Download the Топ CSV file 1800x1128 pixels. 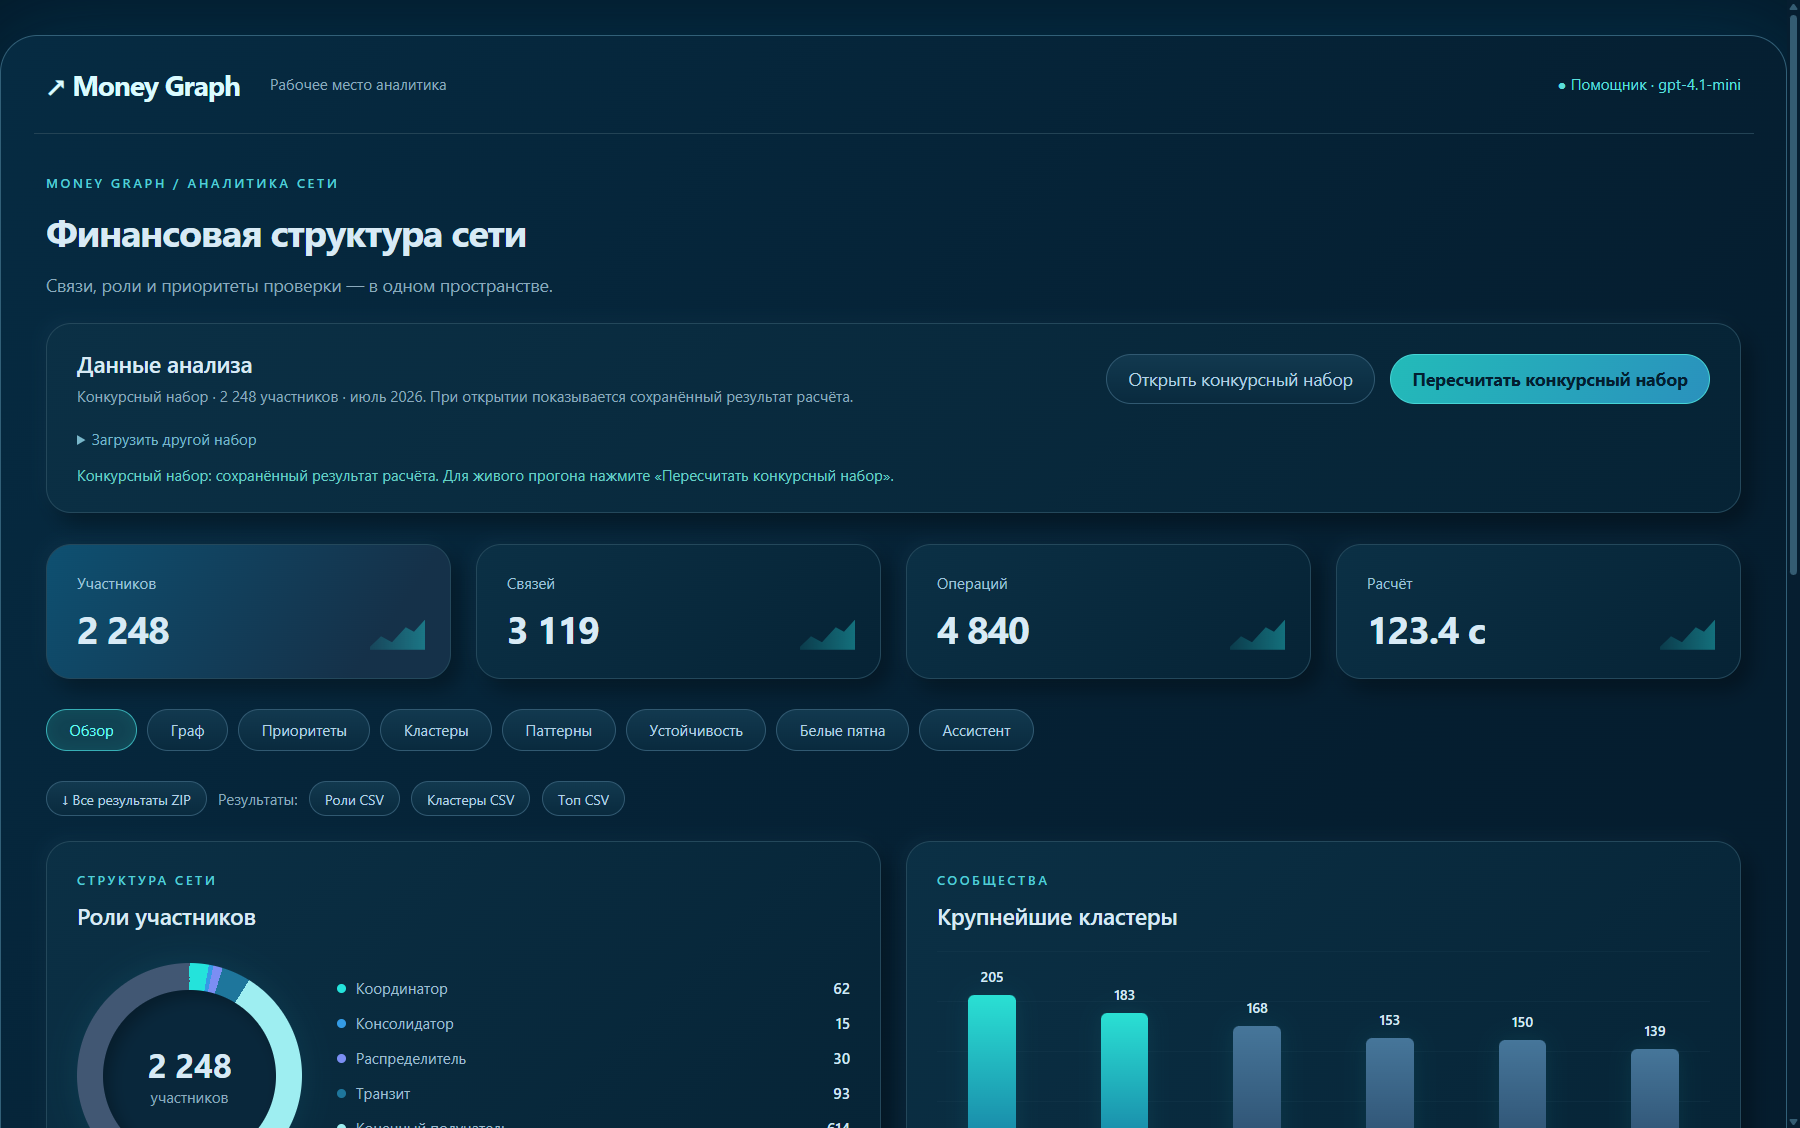(583, 799)
